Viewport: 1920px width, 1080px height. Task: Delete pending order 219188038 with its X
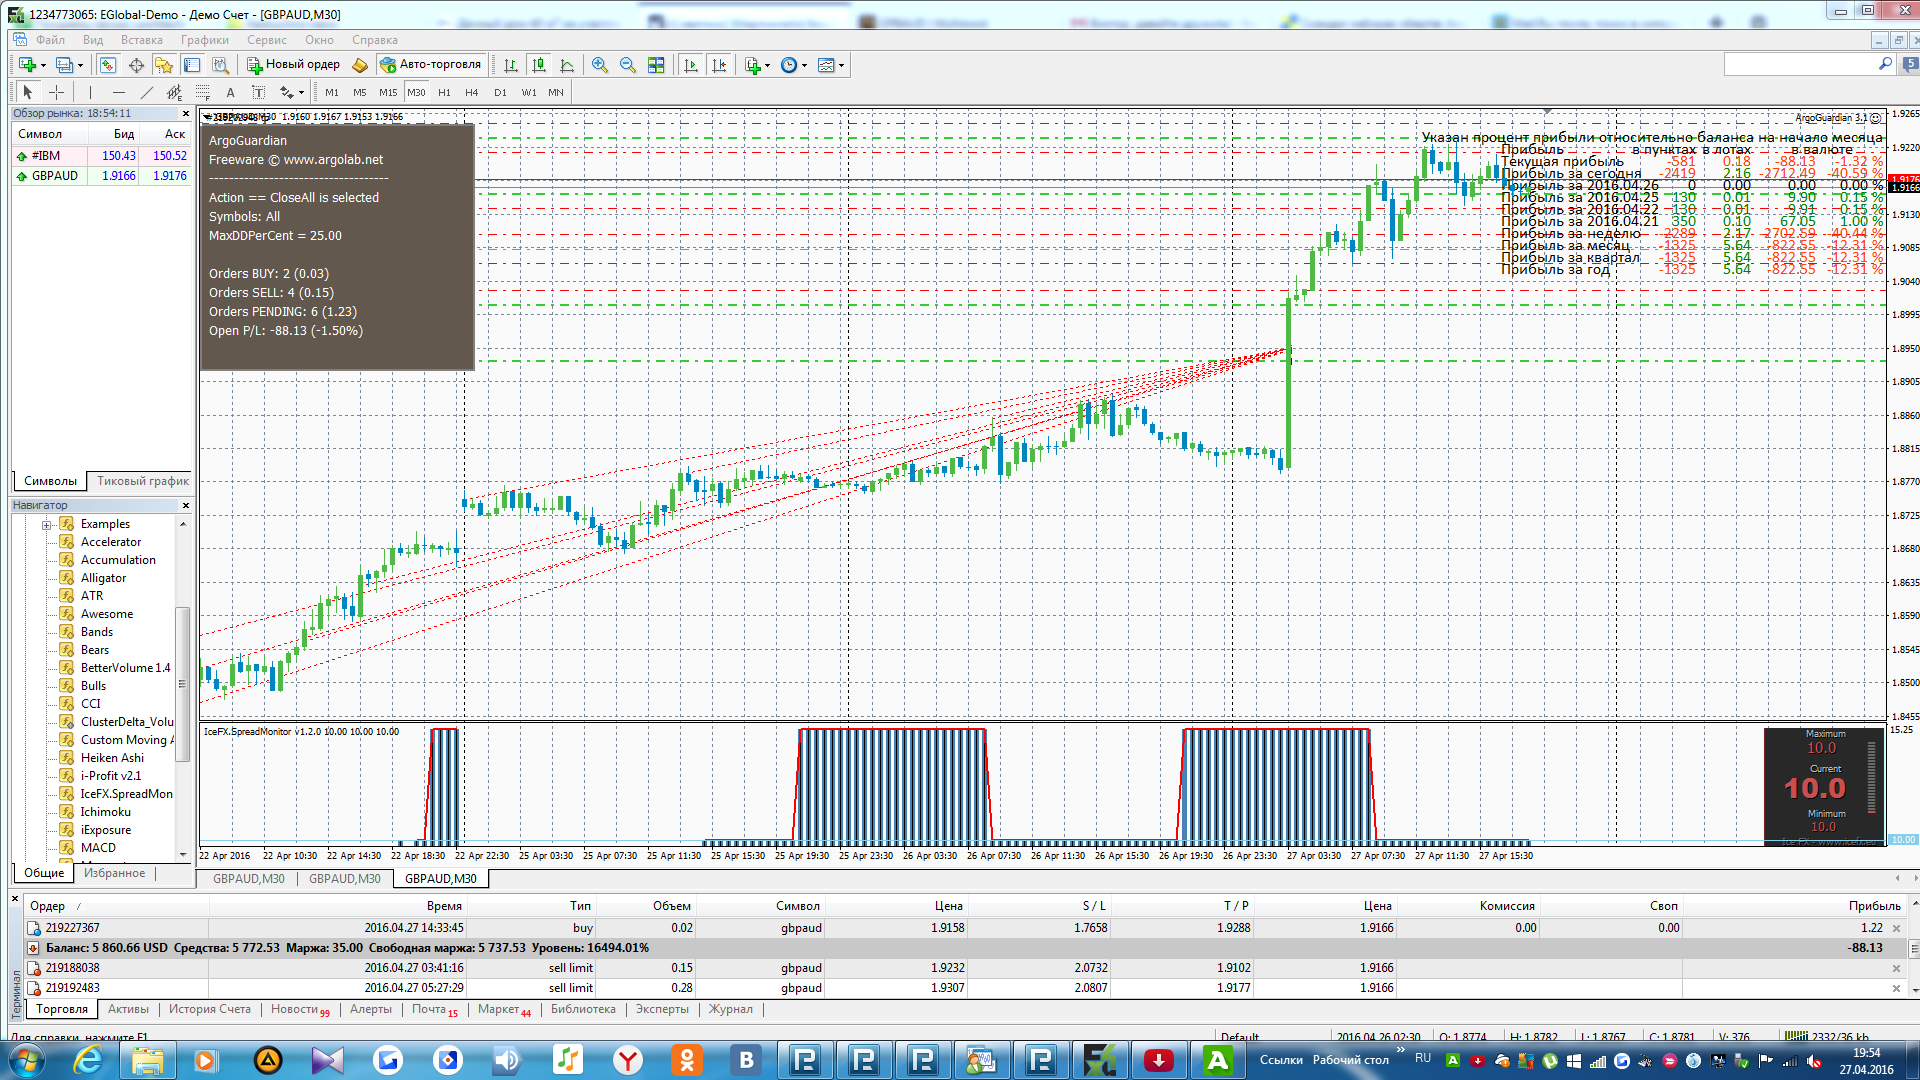click(1896, 968)
